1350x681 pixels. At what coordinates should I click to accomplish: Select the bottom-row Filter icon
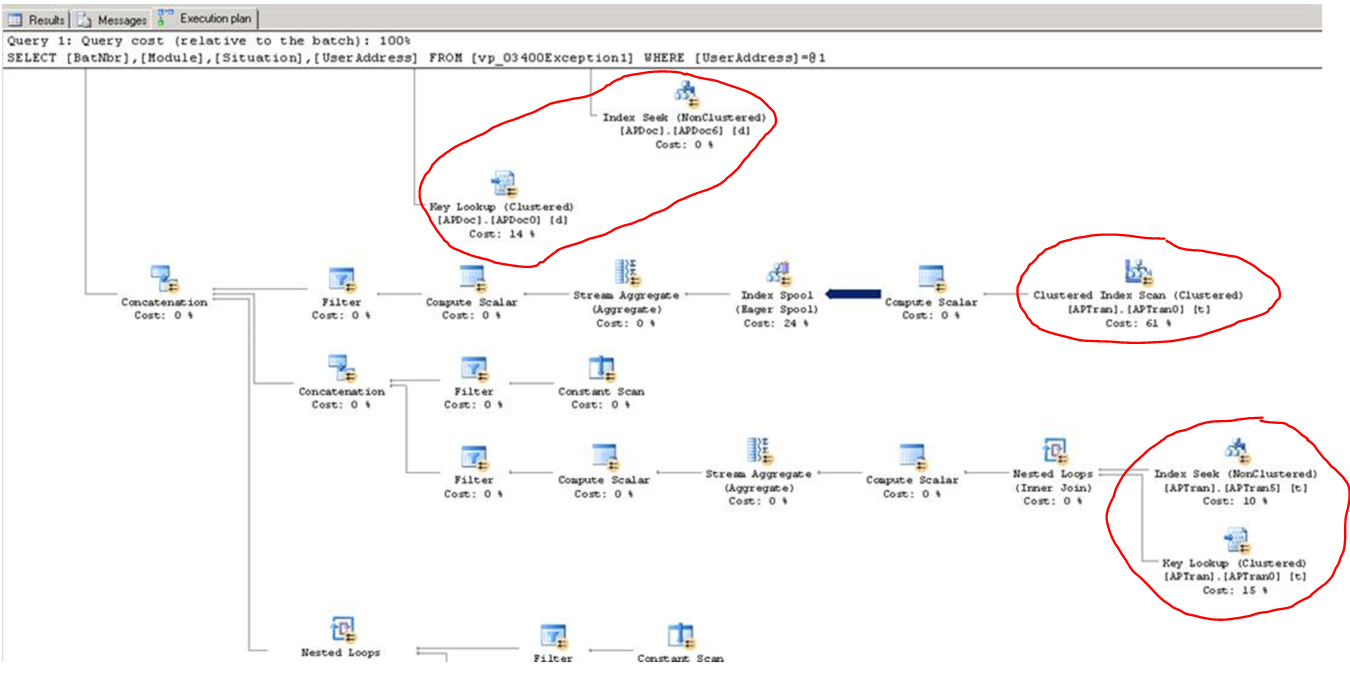(x=552, y=635)
